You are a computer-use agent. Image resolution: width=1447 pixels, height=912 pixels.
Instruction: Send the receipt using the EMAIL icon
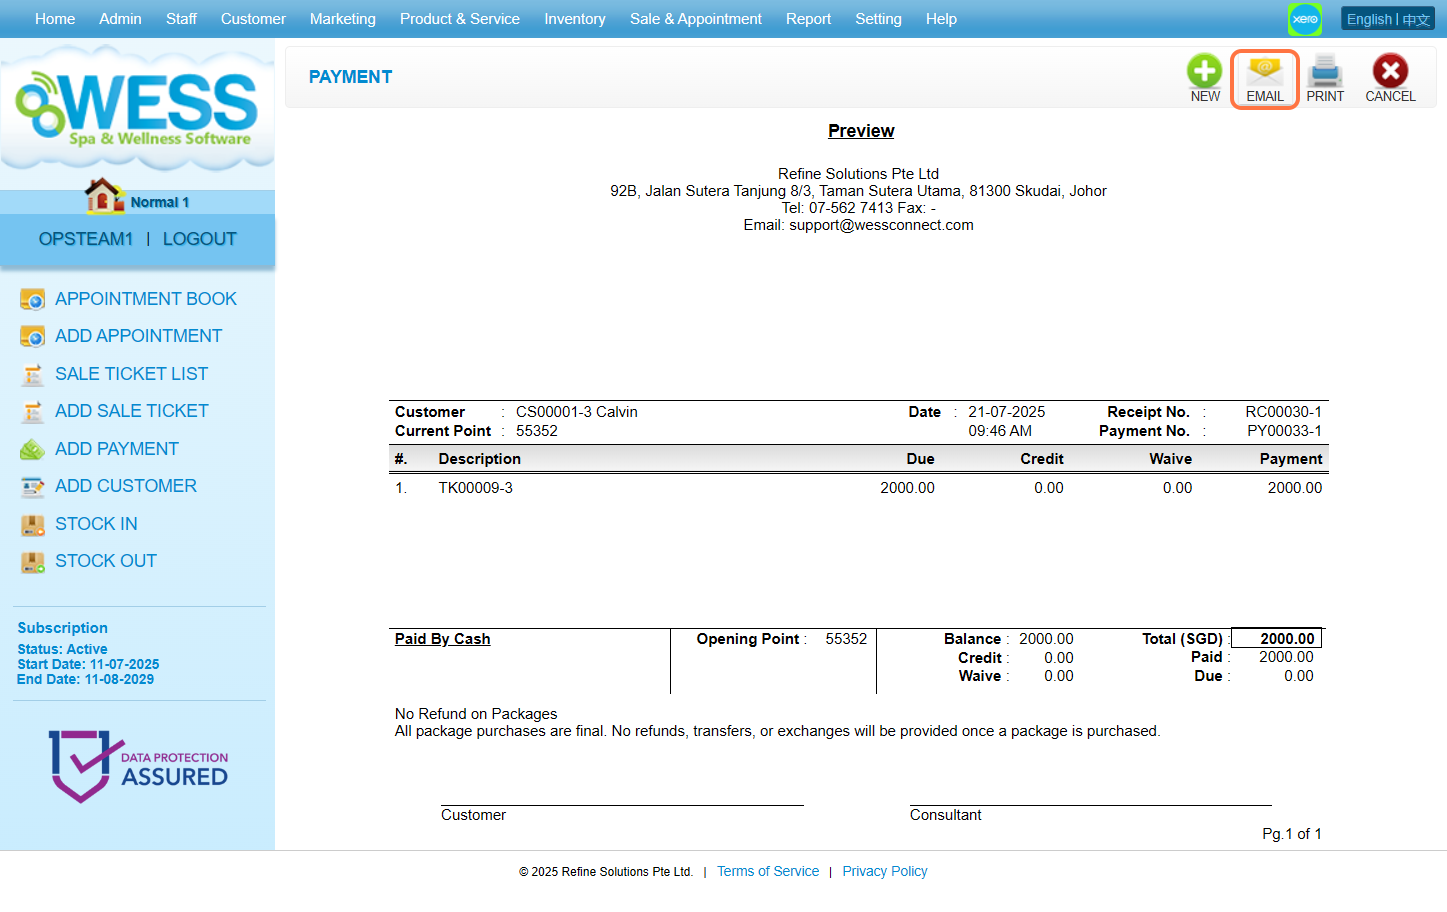[1264, 72]
